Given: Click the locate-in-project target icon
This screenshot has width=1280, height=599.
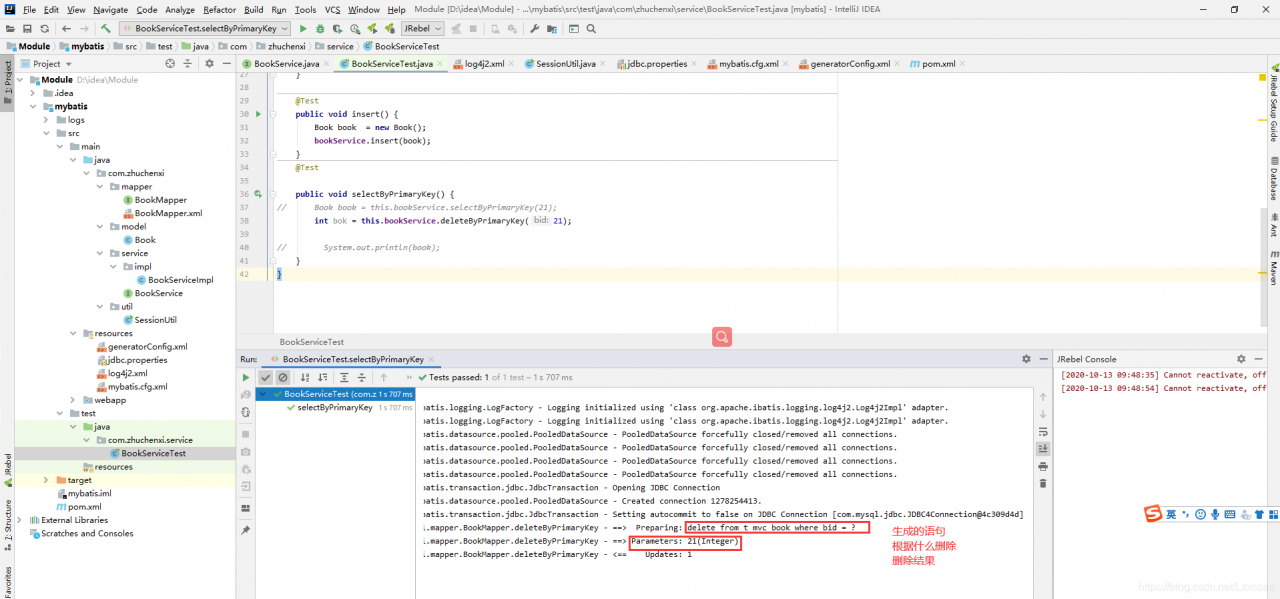Looking at the screenshot, I should click(x=170, y=64).
